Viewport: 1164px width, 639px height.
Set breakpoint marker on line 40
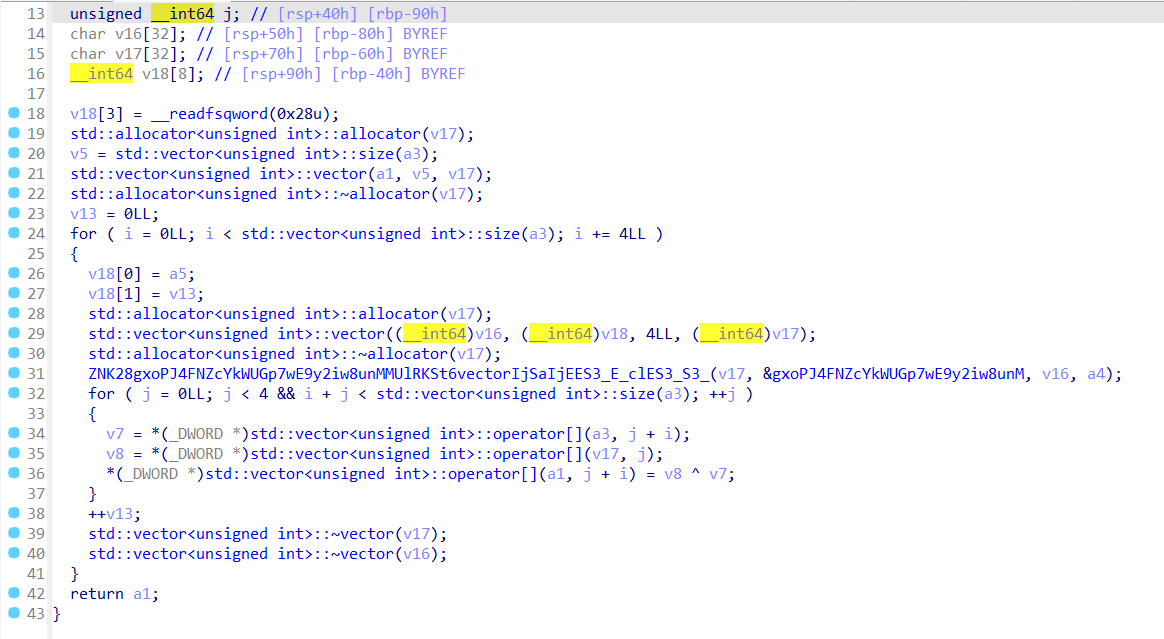click(13, 553)
